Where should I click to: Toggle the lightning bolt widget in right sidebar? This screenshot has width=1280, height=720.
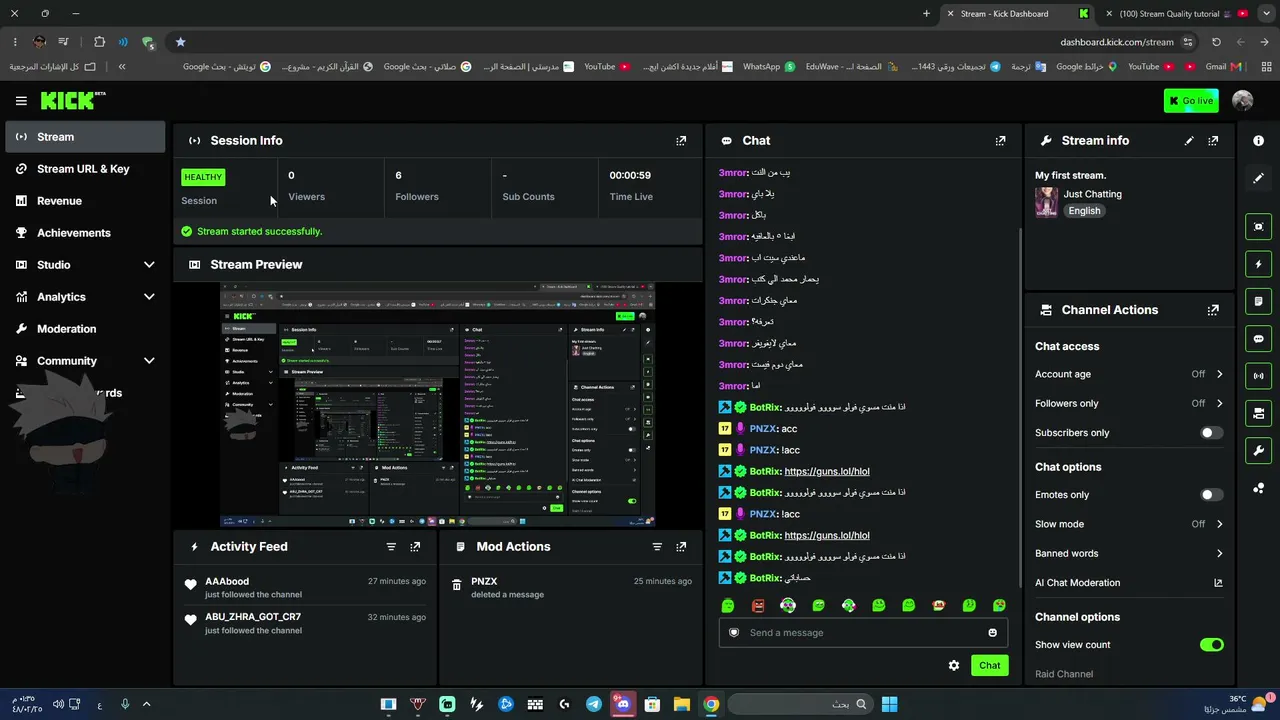click(x=1259, y=264)
